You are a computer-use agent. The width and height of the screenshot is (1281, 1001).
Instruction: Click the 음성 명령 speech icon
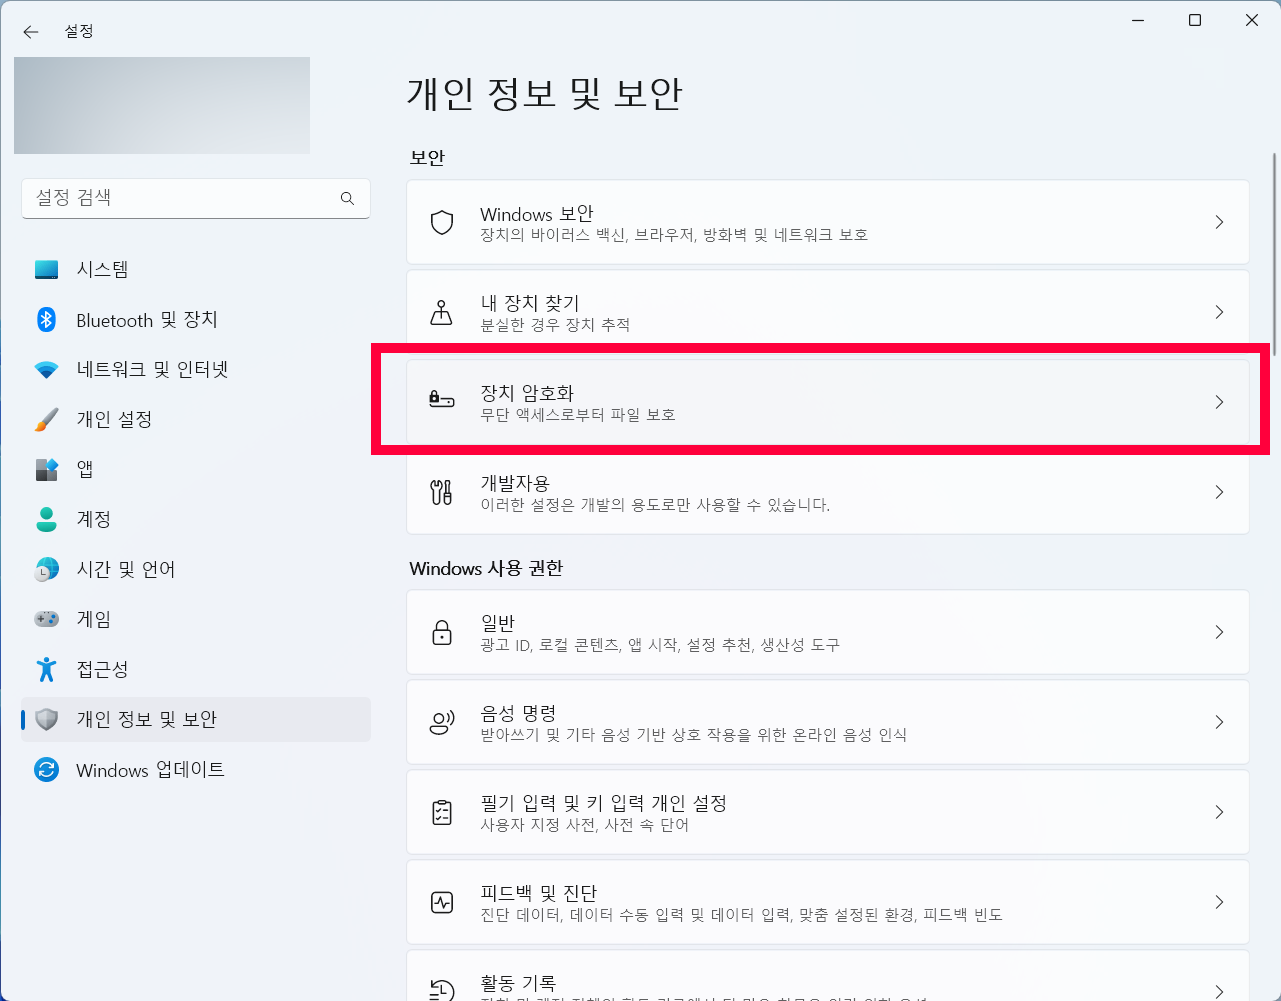coord(441,722)
